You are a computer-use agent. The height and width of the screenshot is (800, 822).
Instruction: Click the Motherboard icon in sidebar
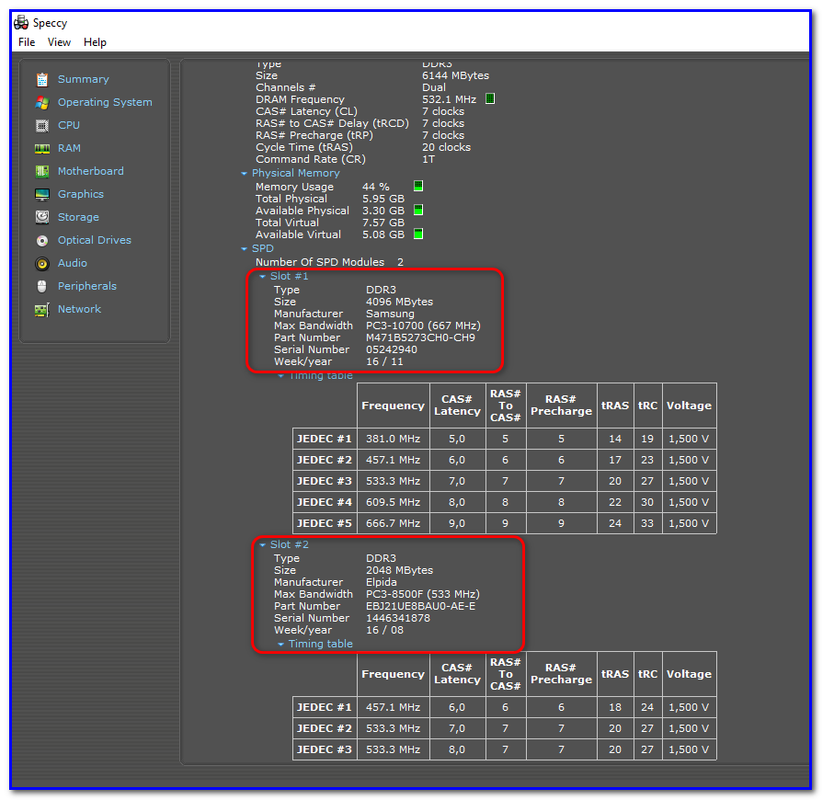[42, 171]
